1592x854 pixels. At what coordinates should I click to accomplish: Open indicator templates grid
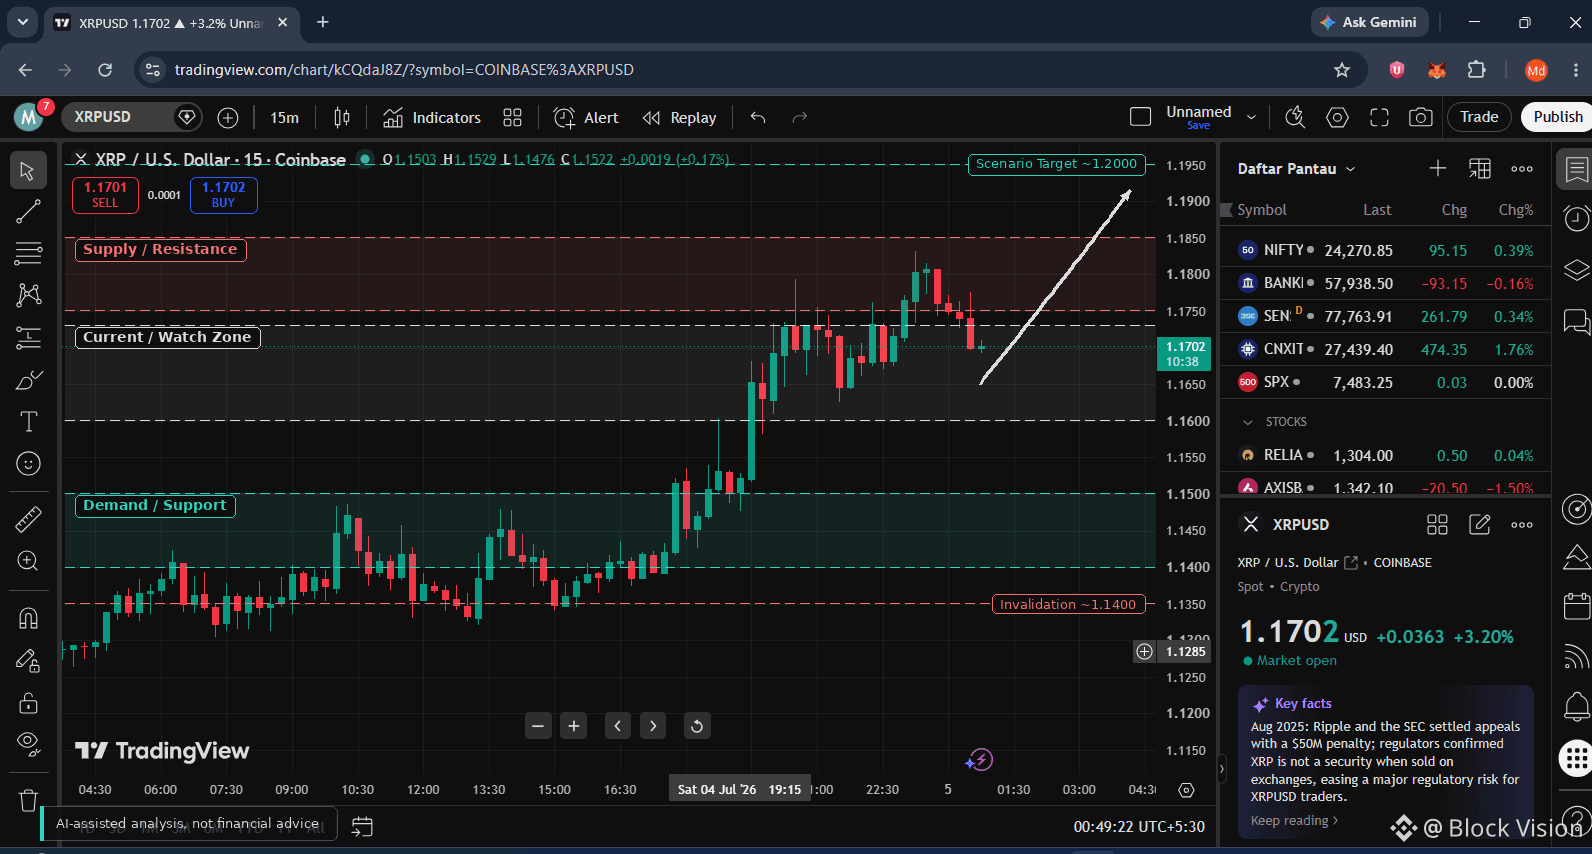tap(512, 118)
